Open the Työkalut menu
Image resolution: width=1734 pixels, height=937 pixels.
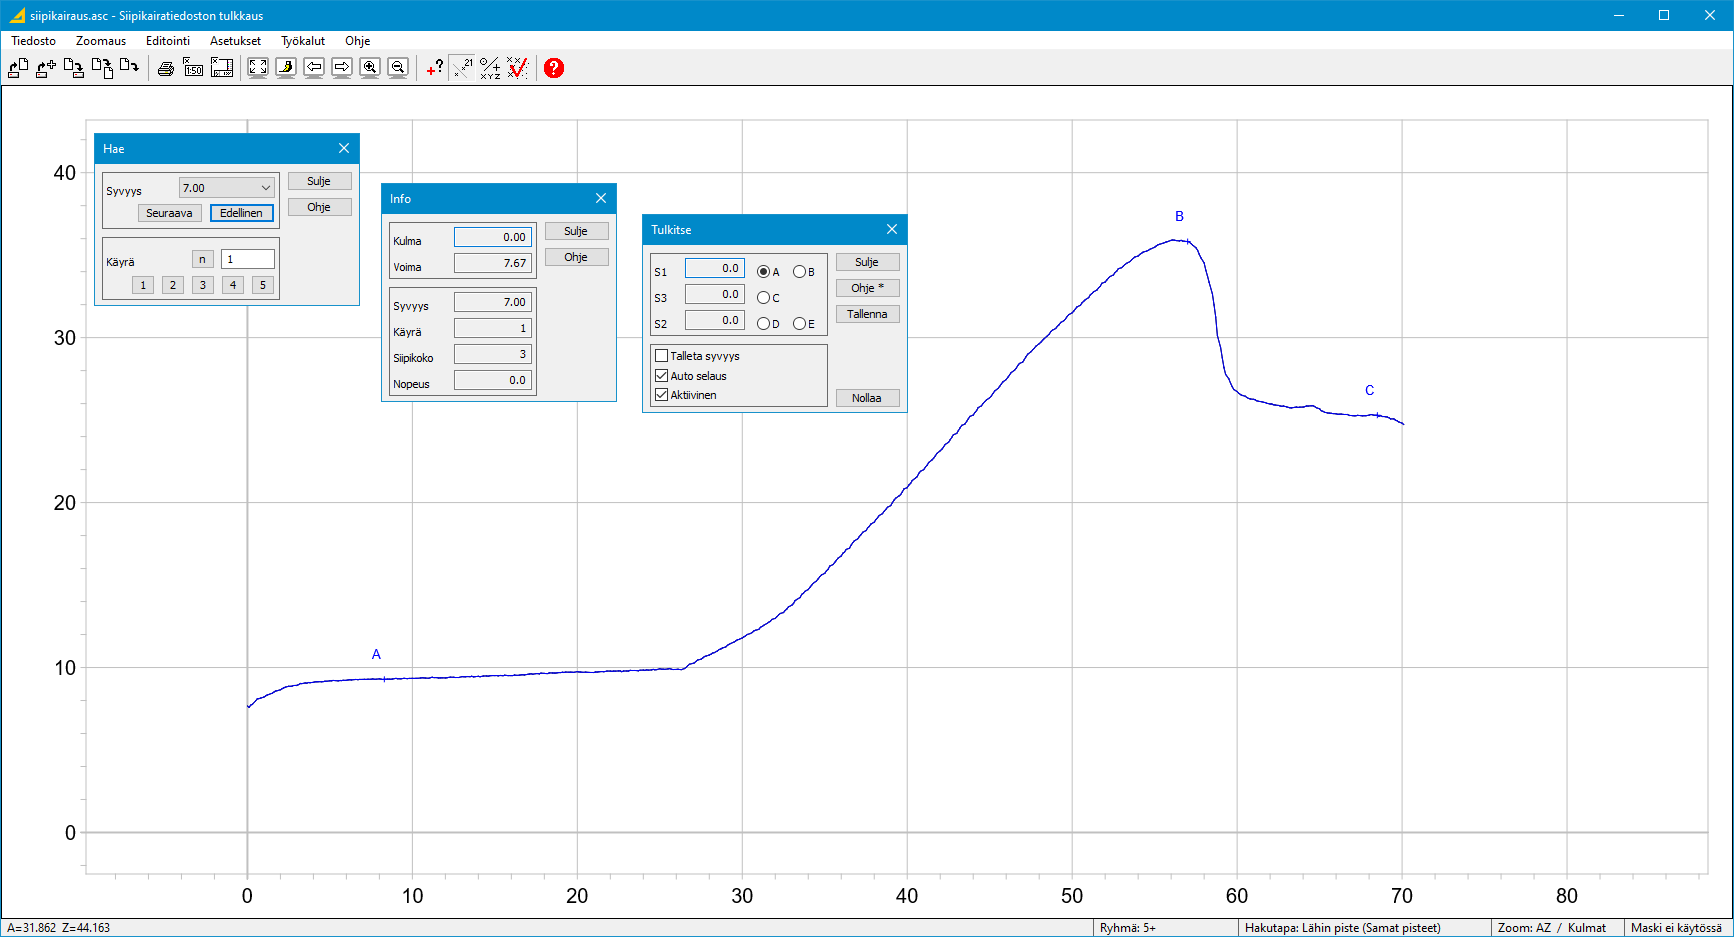303,41
